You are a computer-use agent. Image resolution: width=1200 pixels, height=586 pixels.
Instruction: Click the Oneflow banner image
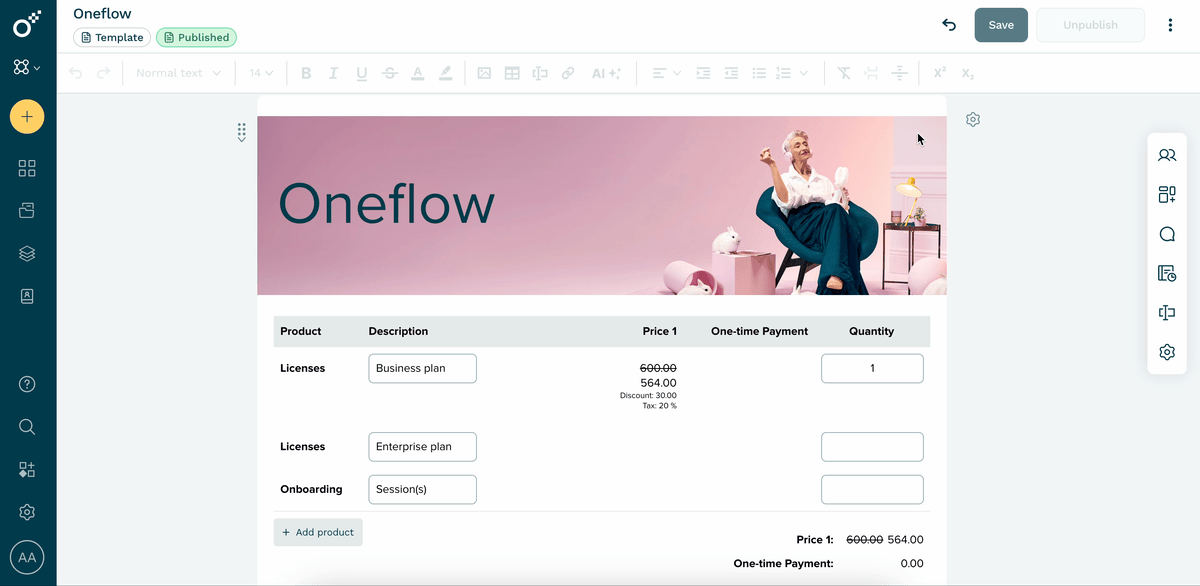click(x=602, y=205)
